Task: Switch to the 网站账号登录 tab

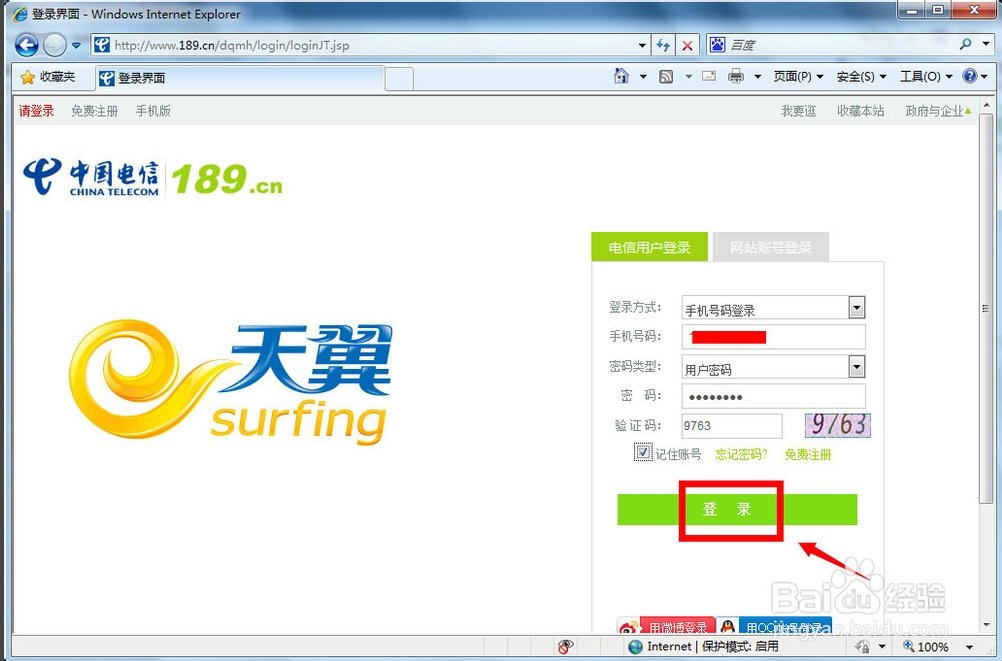Action: coord(770,247)
